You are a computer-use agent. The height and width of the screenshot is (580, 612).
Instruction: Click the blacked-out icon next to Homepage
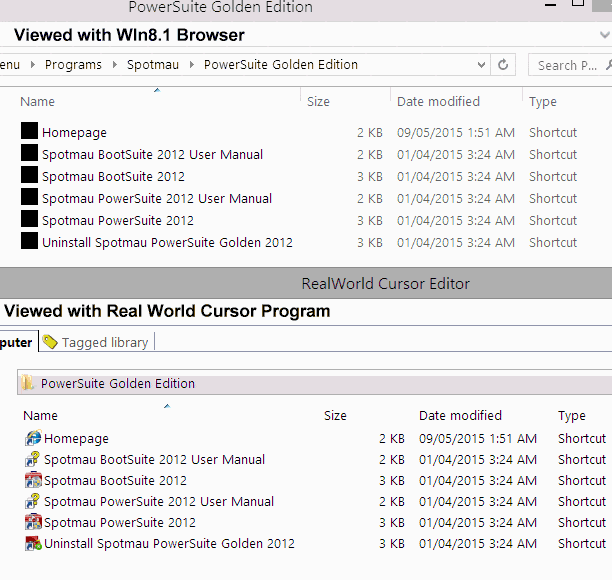pos(29,132)
